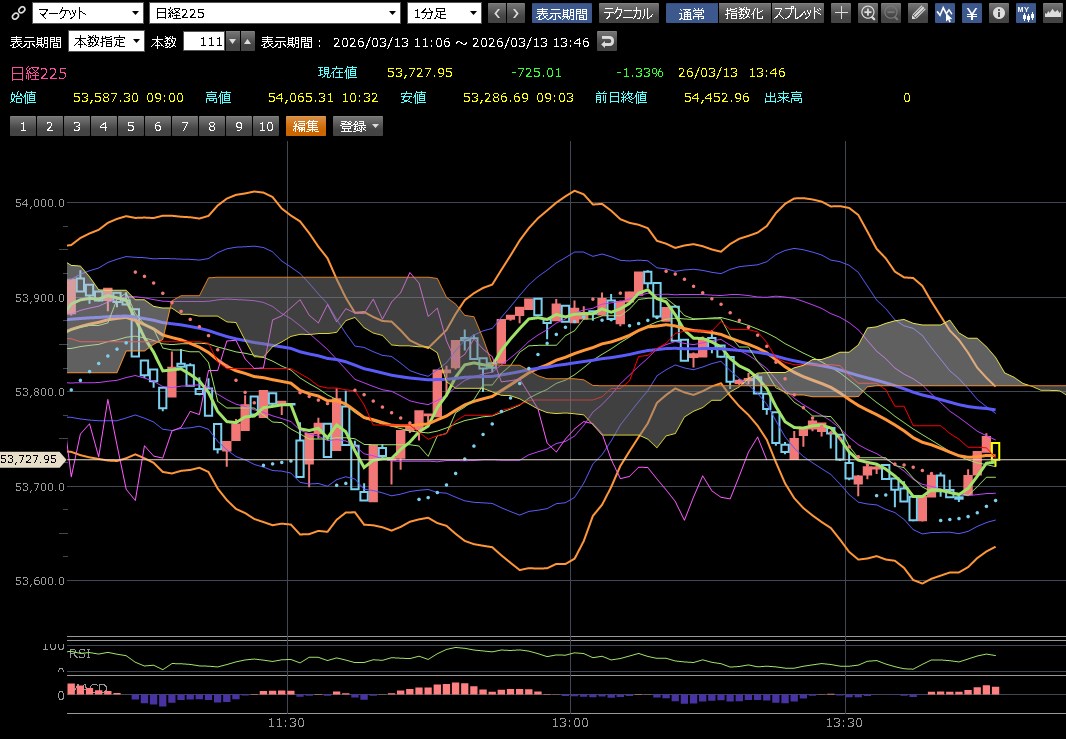The width and height of the screenshot is (1066, 739).
Task: Open the テクニカル technical settings button
Action: pos(626,13)
